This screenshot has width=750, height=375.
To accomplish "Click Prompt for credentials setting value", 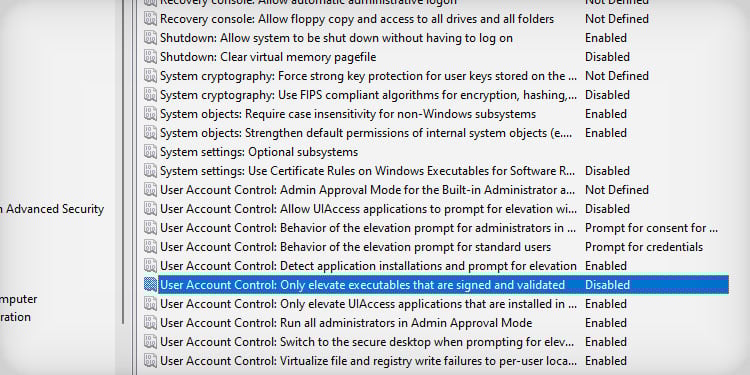I will pos(644,247).
